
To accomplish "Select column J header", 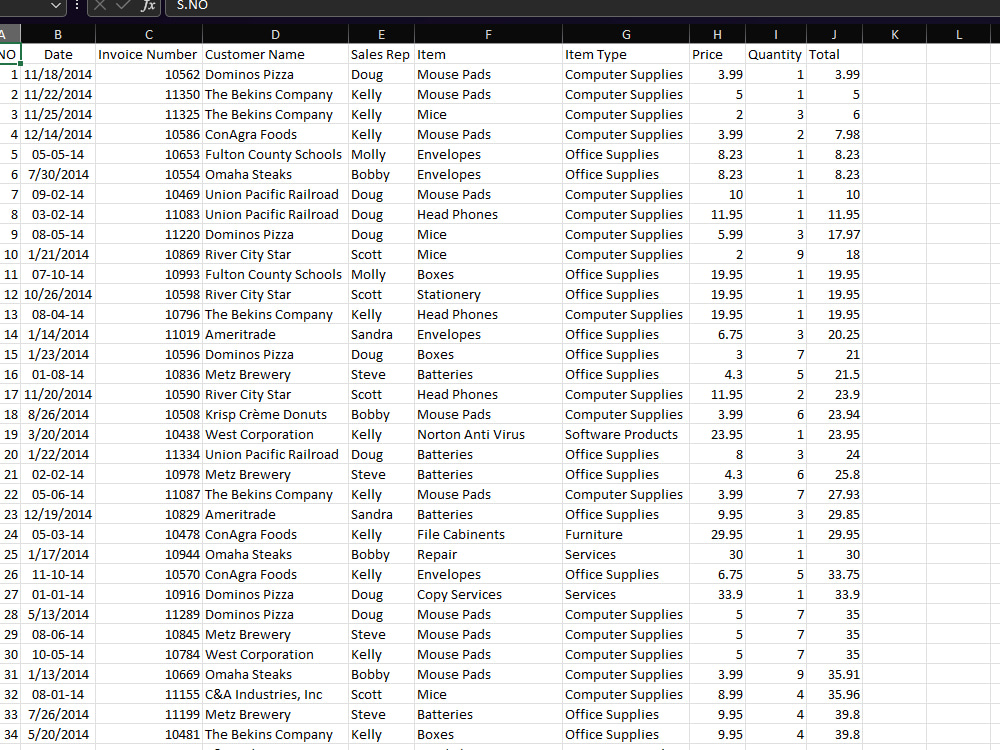I will click(x=834, y=34).
